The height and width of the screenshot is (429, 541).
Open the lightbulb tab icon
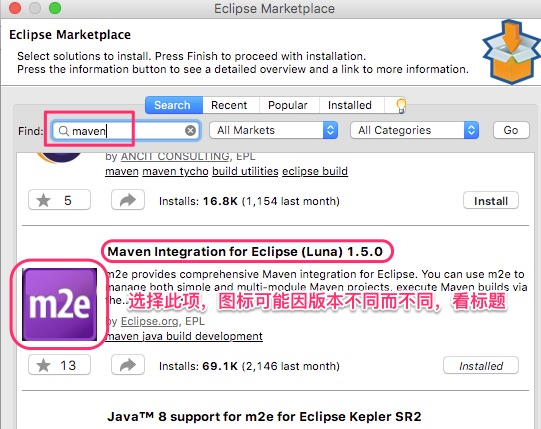(401, 105)
